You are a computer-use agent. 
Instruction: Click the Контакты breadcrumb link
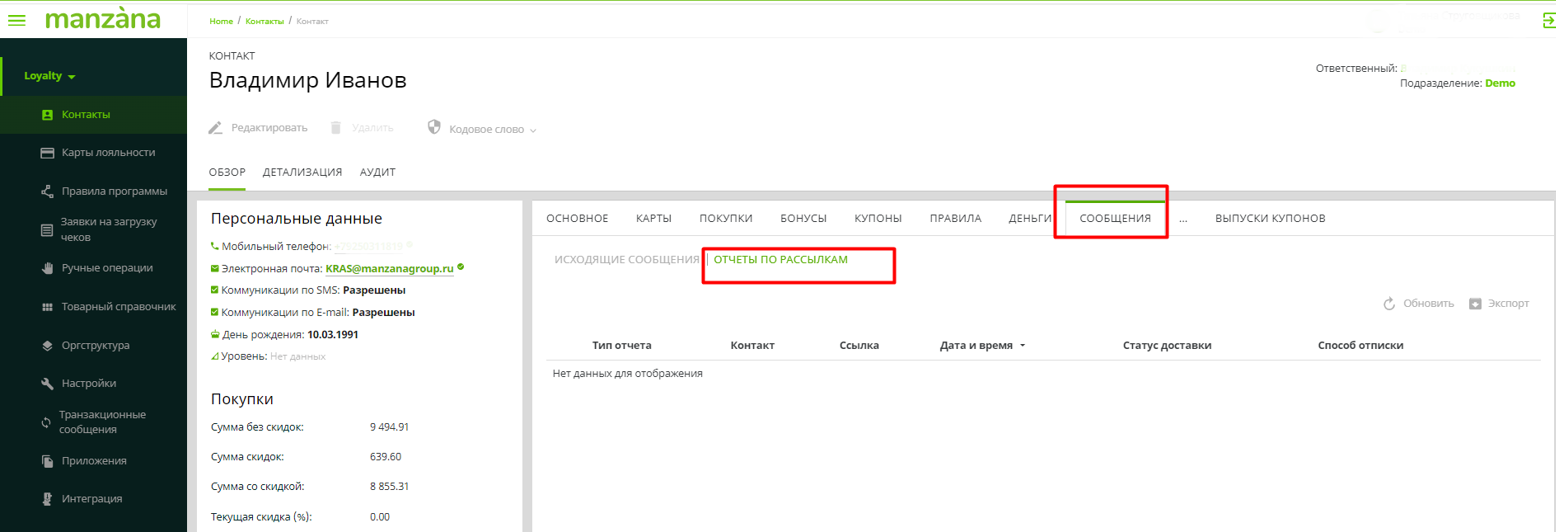(264, 21)
